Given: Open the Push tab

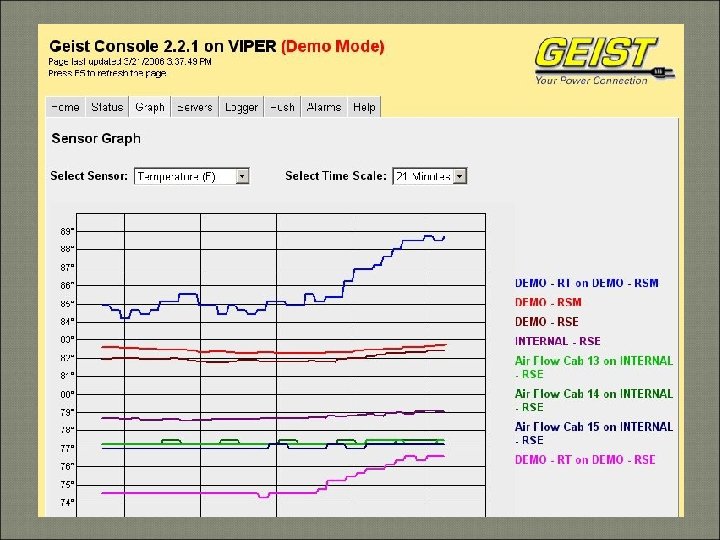Looking at the screenshot, I should click(282, 107).
